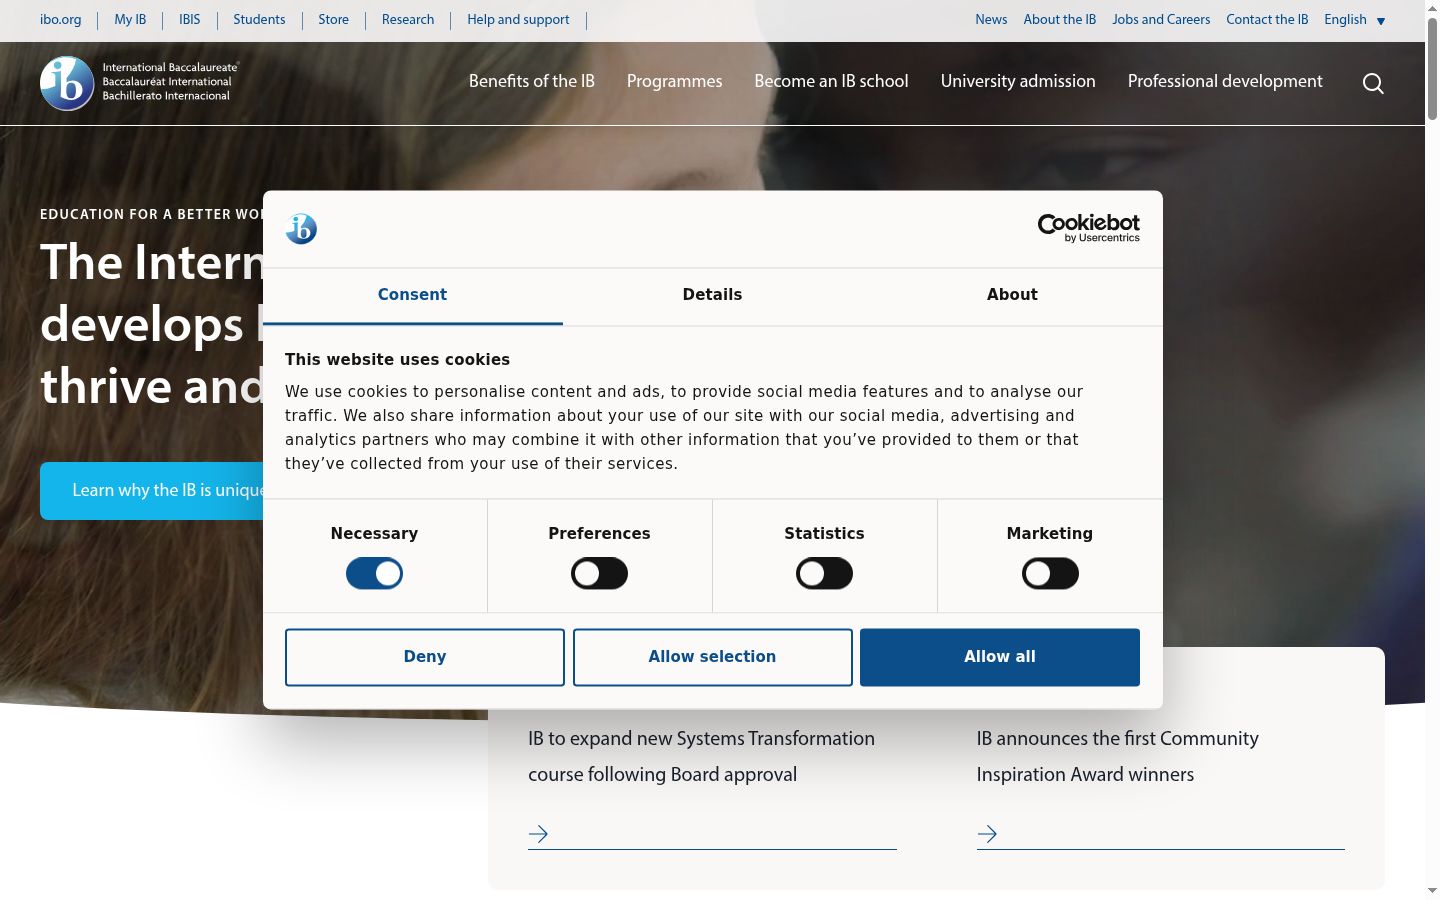This screenshot has height=900, width=1440.
Task: Open the Cookiebot by Usercentrics logo link
Action: [1088, 228]
